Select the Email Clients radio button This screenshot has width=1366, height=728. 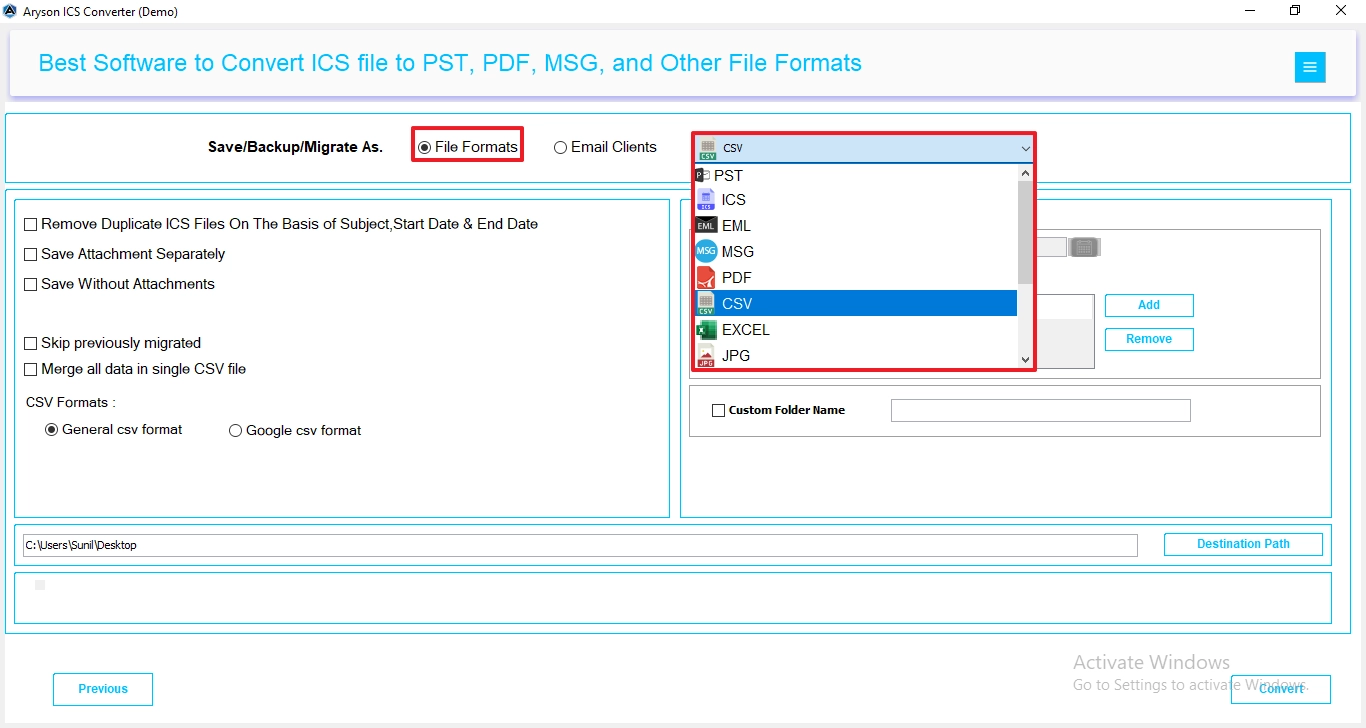(x=560, y=147)
